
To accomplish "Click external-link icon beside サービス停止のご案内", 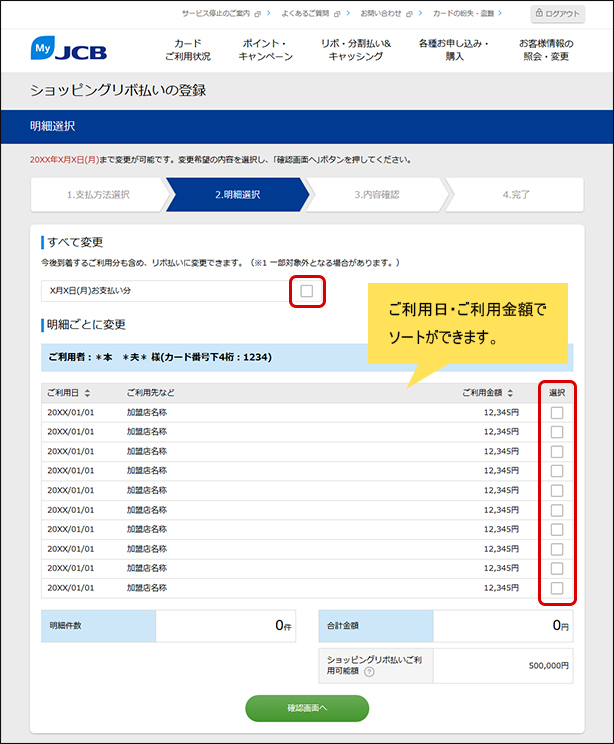I will click(x=258, y=14).
